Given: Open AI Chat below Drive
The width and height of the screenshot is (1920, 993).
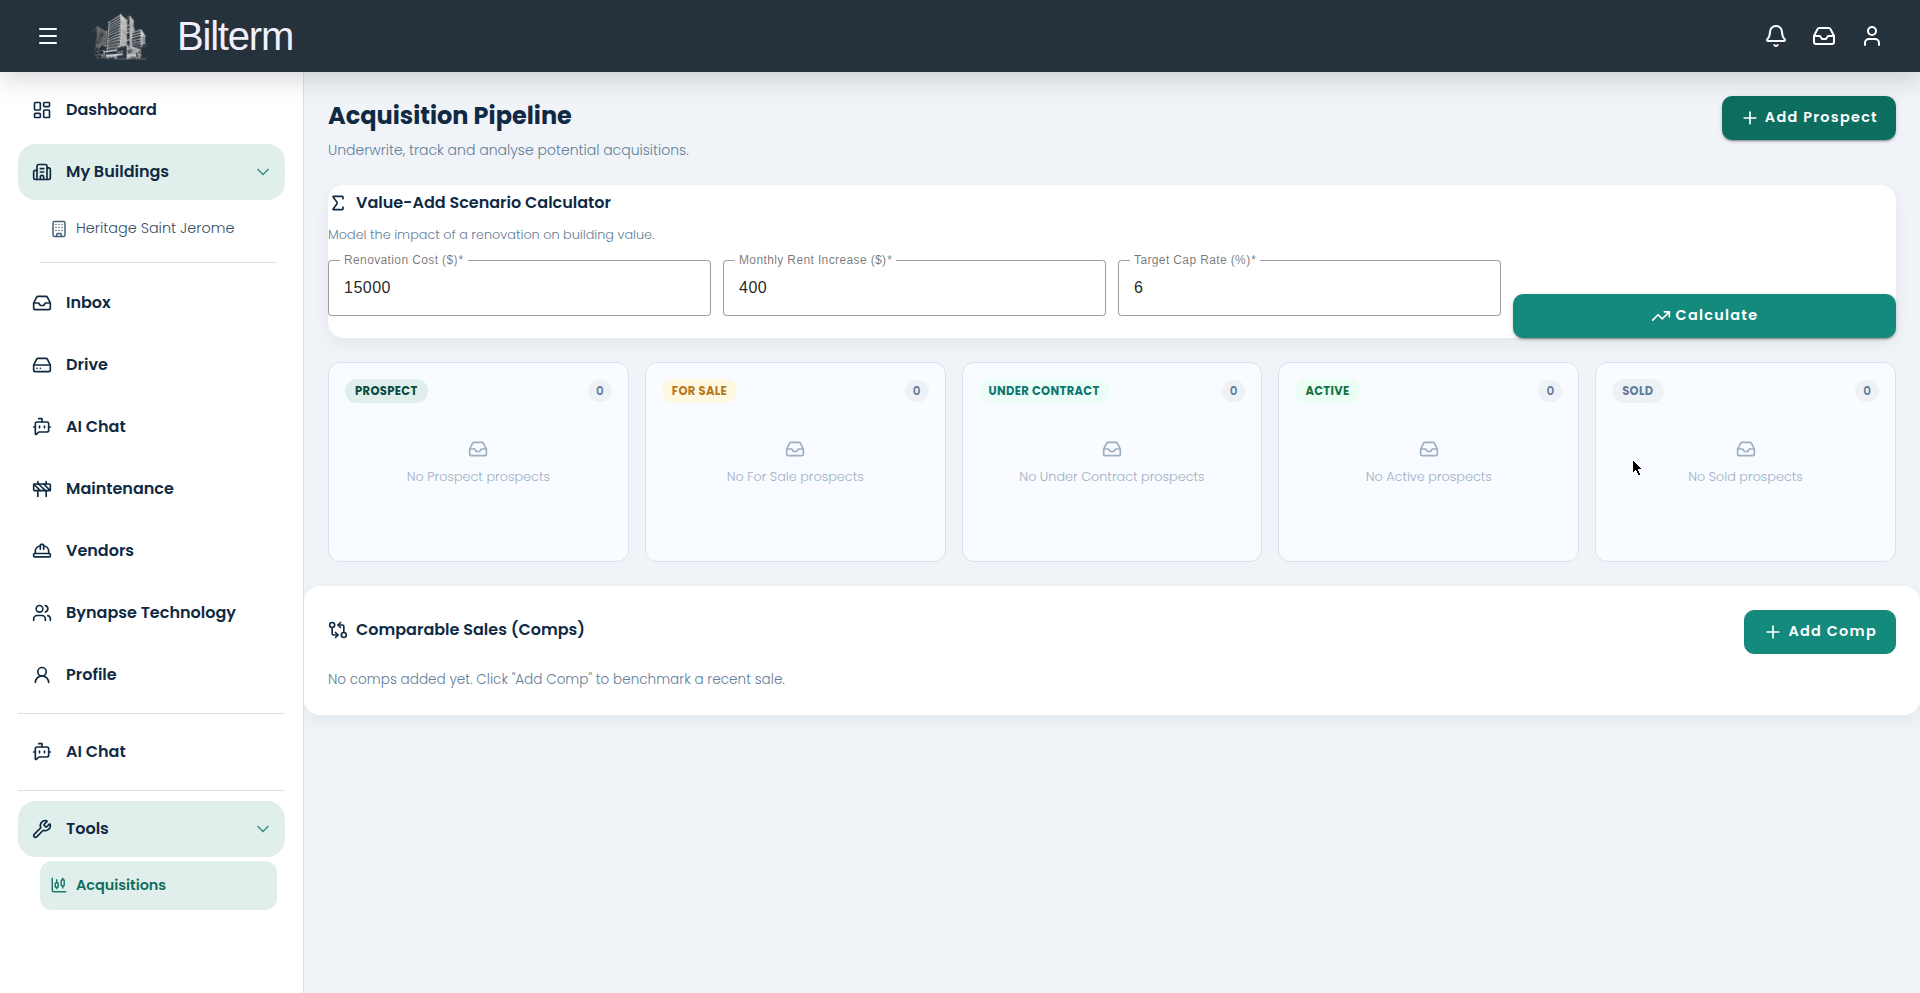Looking at the screenshot, I should [x=151, y=427].
